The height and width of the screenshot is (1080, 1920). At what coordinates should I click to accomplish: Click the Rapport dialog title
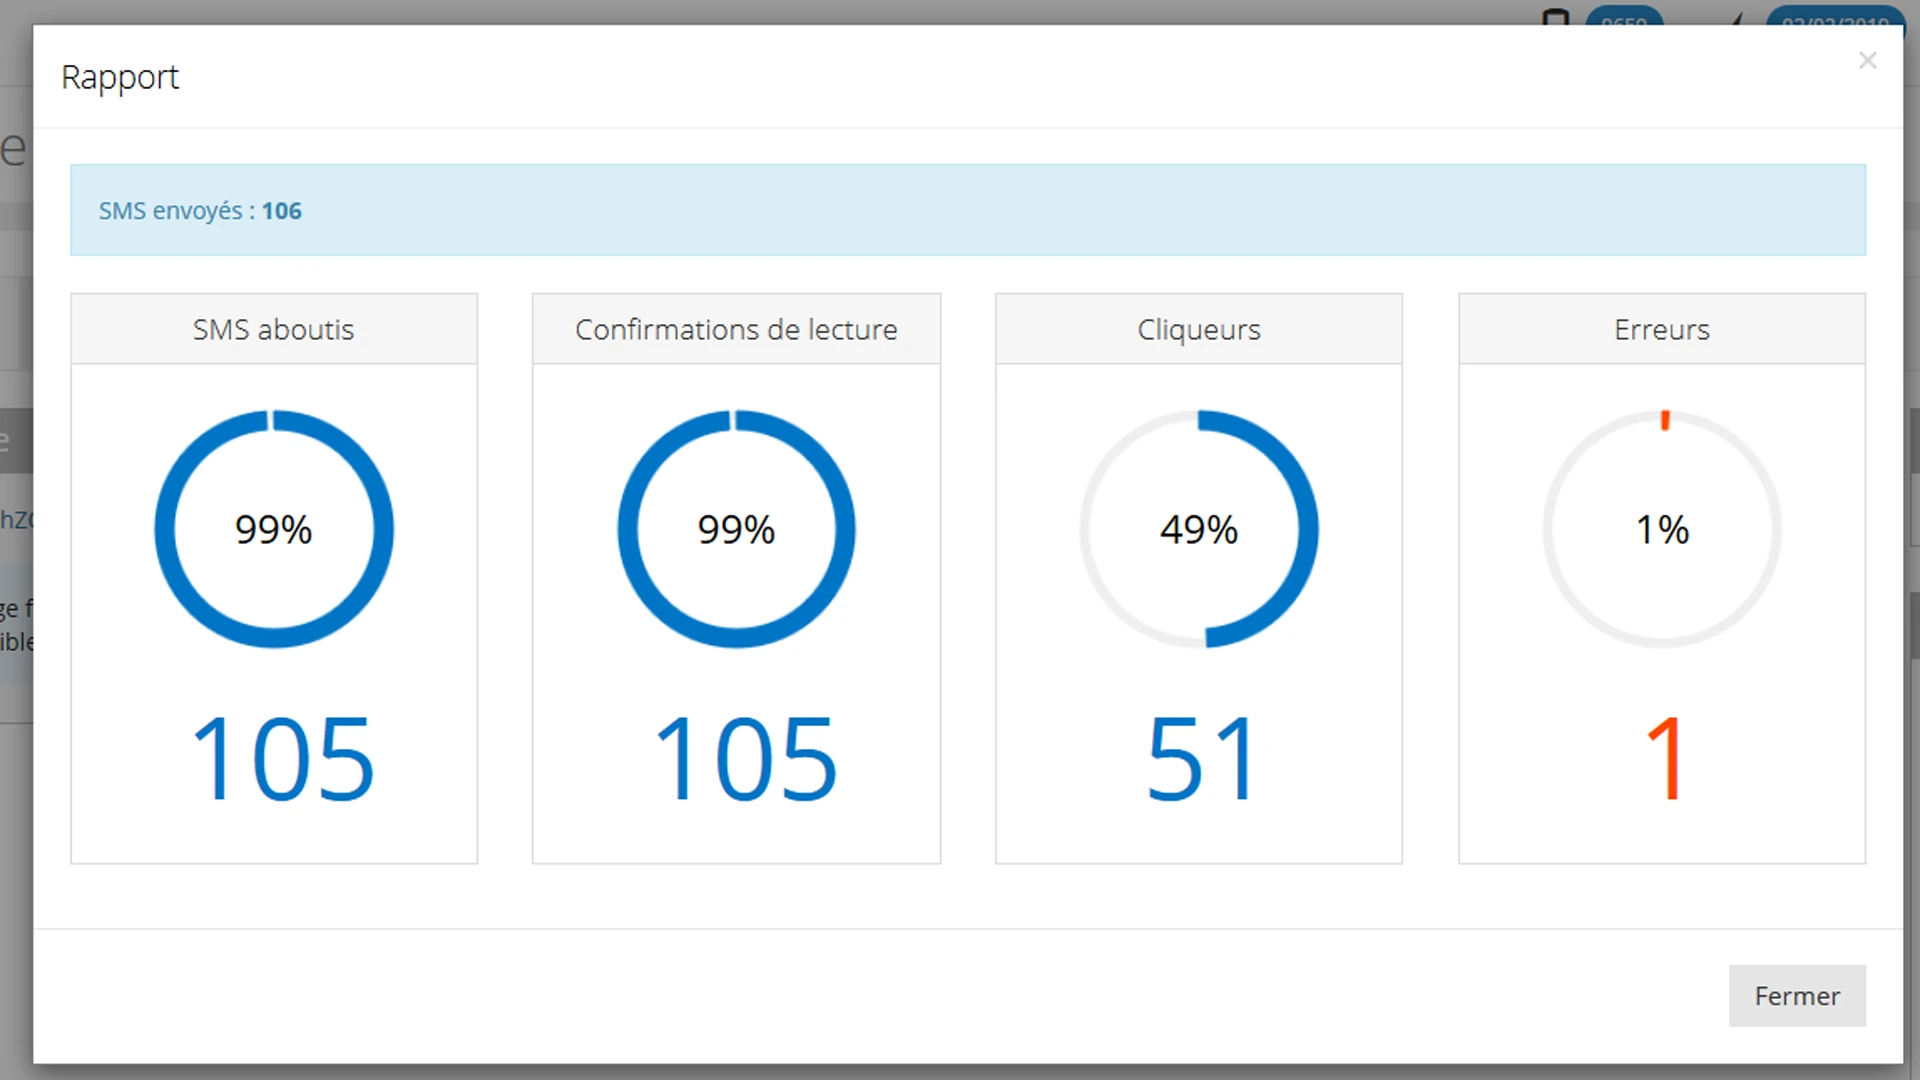[x=120, y=78]
